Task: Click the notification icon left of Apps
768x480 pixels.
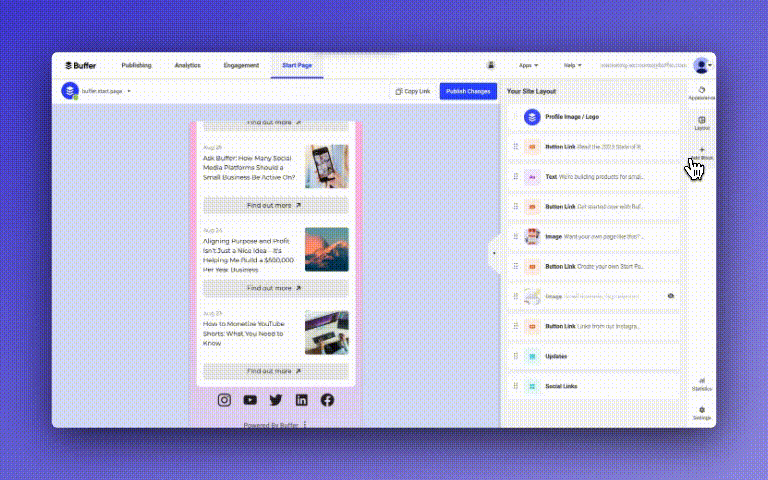Action: tap(491, 65)
